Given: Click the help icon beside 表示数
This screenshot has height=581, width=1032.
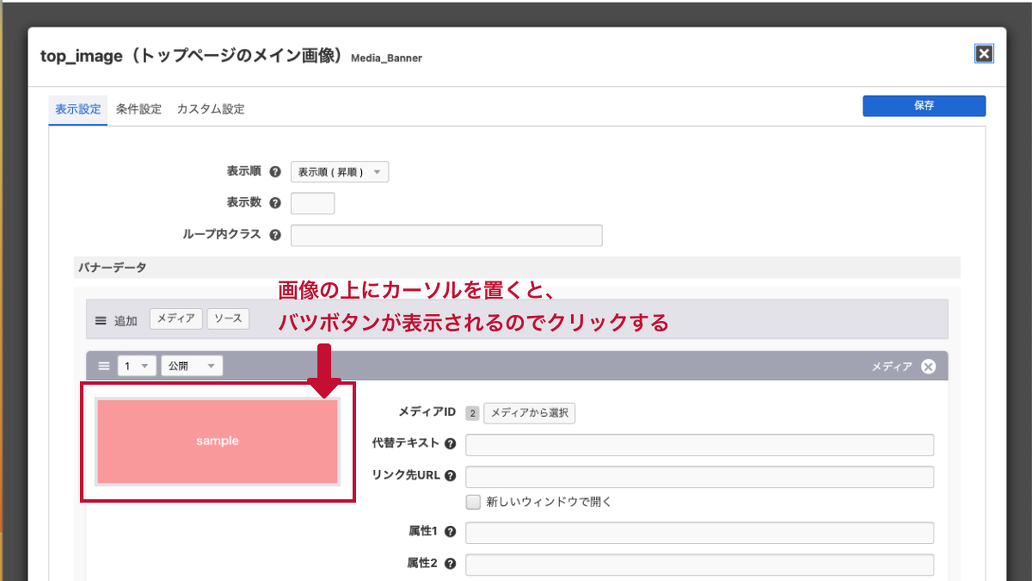Looking at the screenshot, I should pos(275,203).
